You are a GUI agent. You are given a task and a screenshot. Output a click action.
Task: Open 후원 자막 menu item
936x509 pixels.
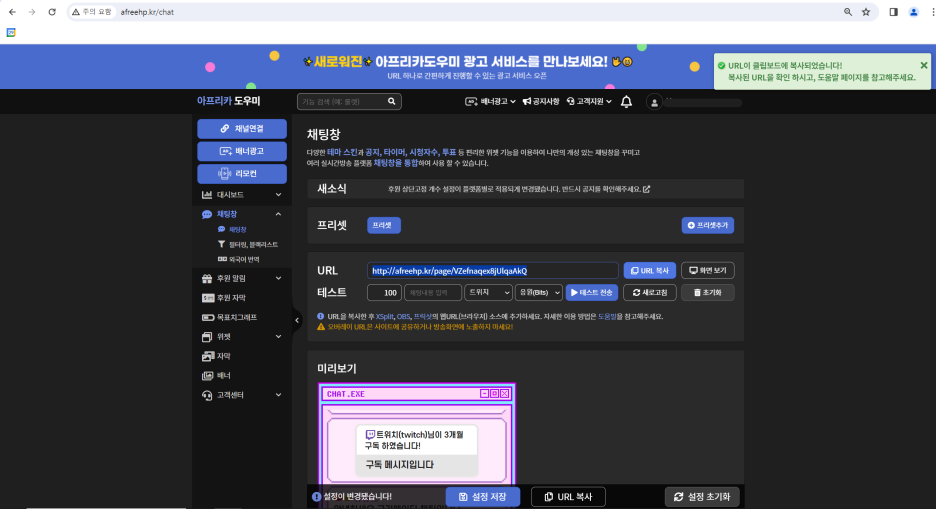click(x=224, y=298)
